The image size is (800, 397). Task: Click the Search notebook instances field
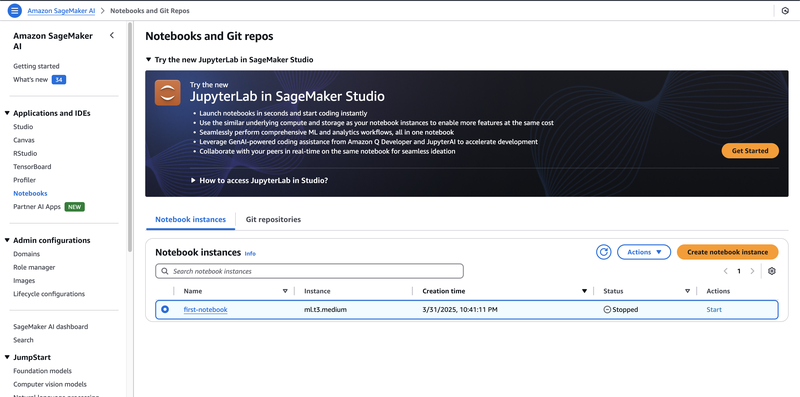click(309, 271)
